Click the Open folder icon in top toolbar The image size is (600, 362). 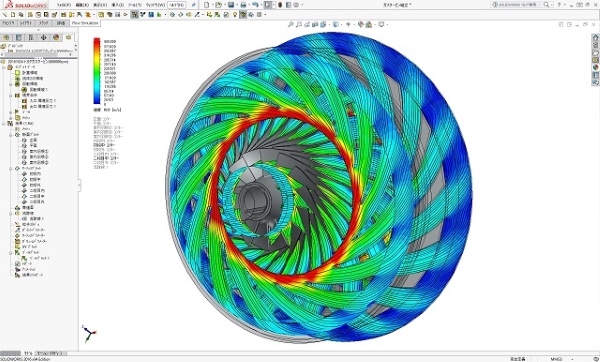(218, 5)
